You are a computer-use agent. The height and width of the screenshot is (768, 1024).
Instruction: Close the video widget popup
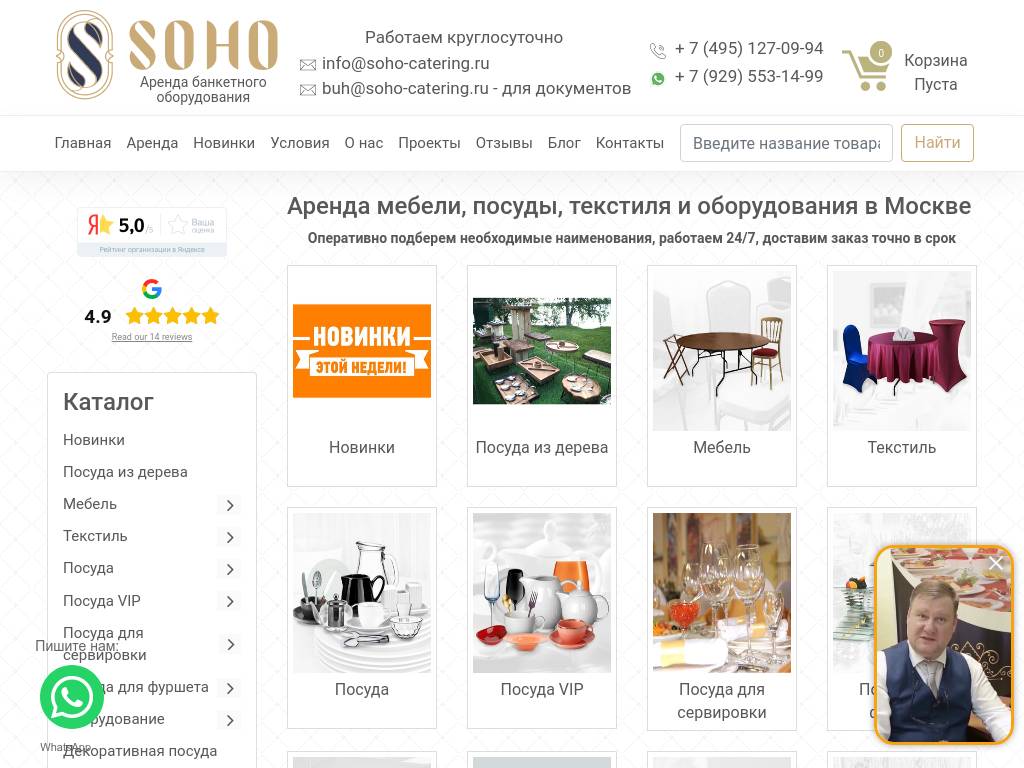tap(995, 562)
